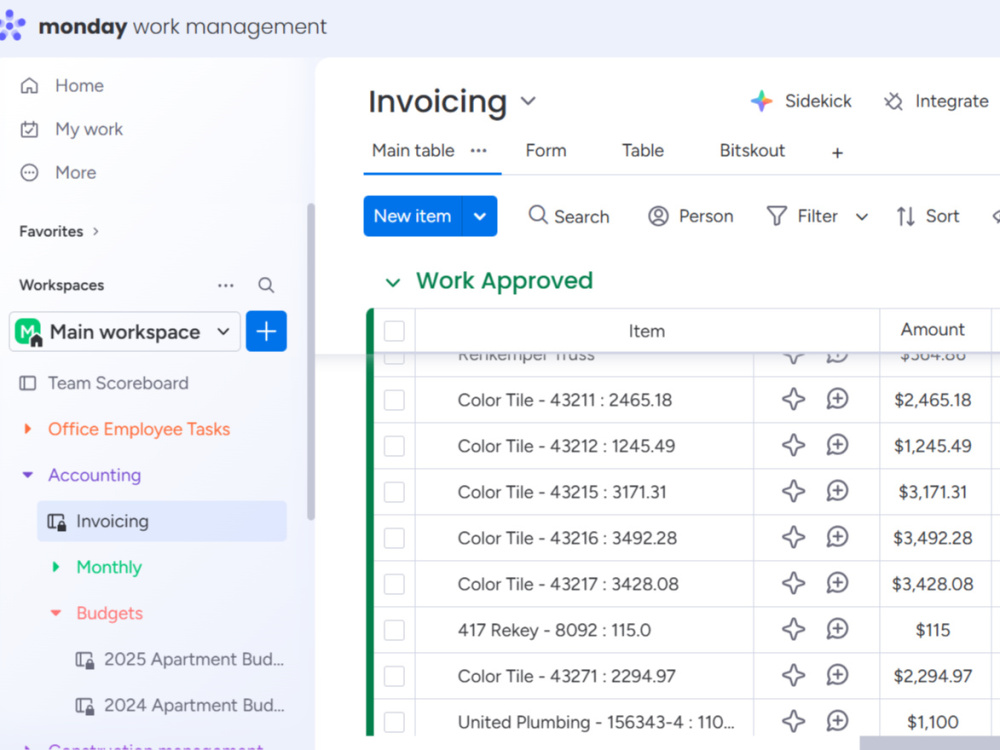Check the Color Tile 43216 row
Screen dimensions: 1000x750
pyautogui.click(x=394, y=538)
